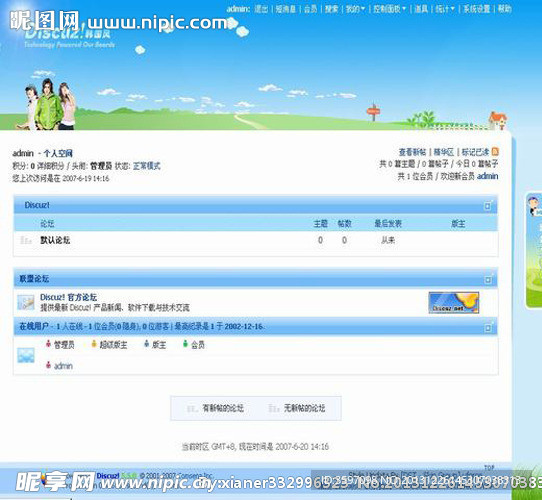Viewport: 542px width, 500px height.
Task: Open the Discuz! 官方论坛 link
Action: [68, 297]
